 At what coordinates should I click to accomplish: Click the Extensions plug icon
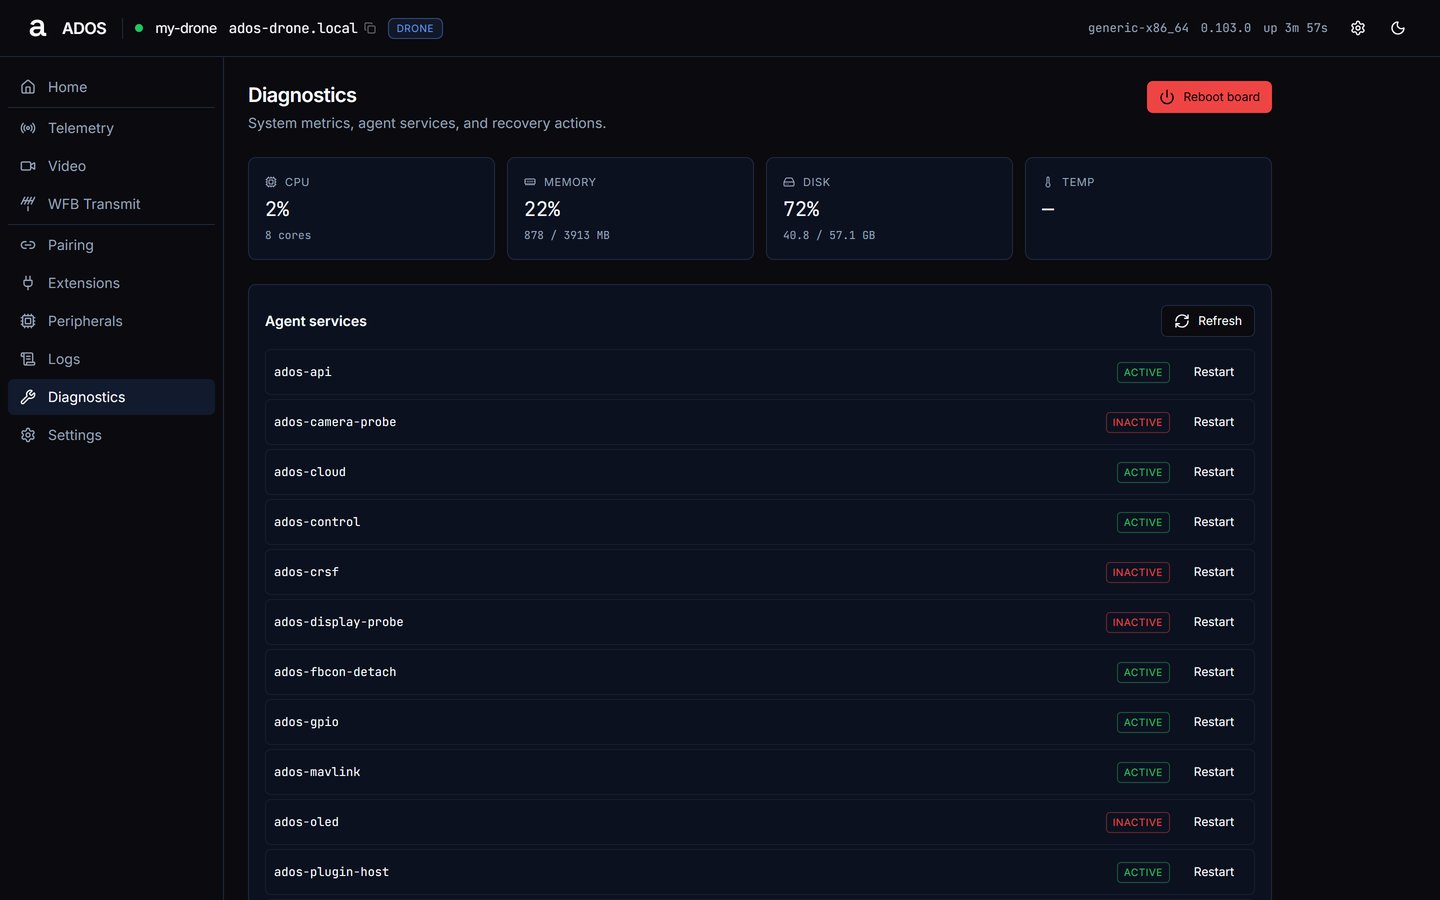click(28, 283)
